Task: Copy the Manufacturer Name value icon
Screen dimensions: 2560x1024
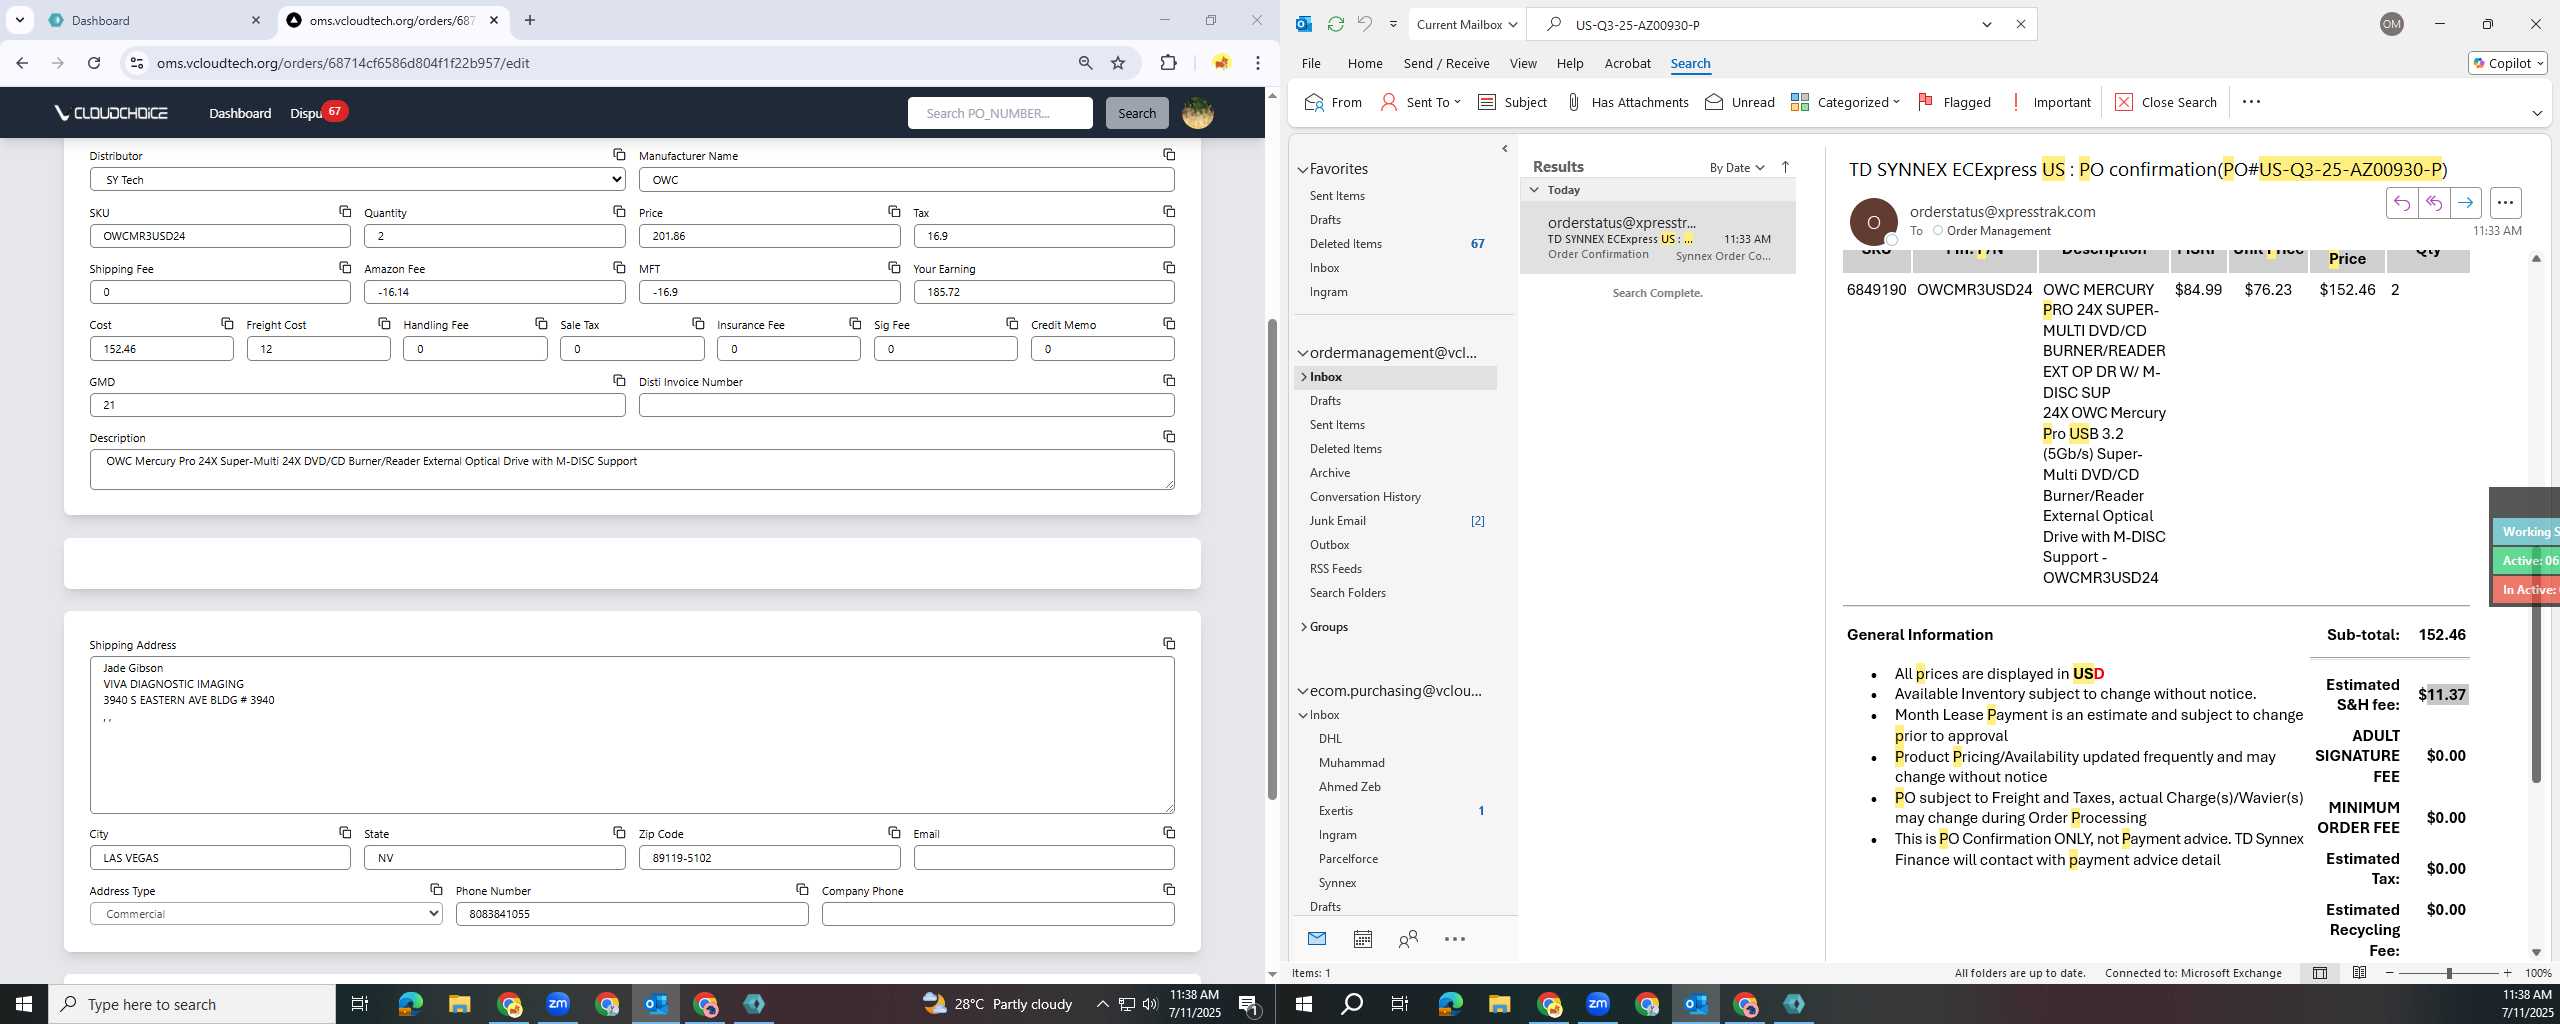Action: pyautogui.click(x=1168, y=155)
